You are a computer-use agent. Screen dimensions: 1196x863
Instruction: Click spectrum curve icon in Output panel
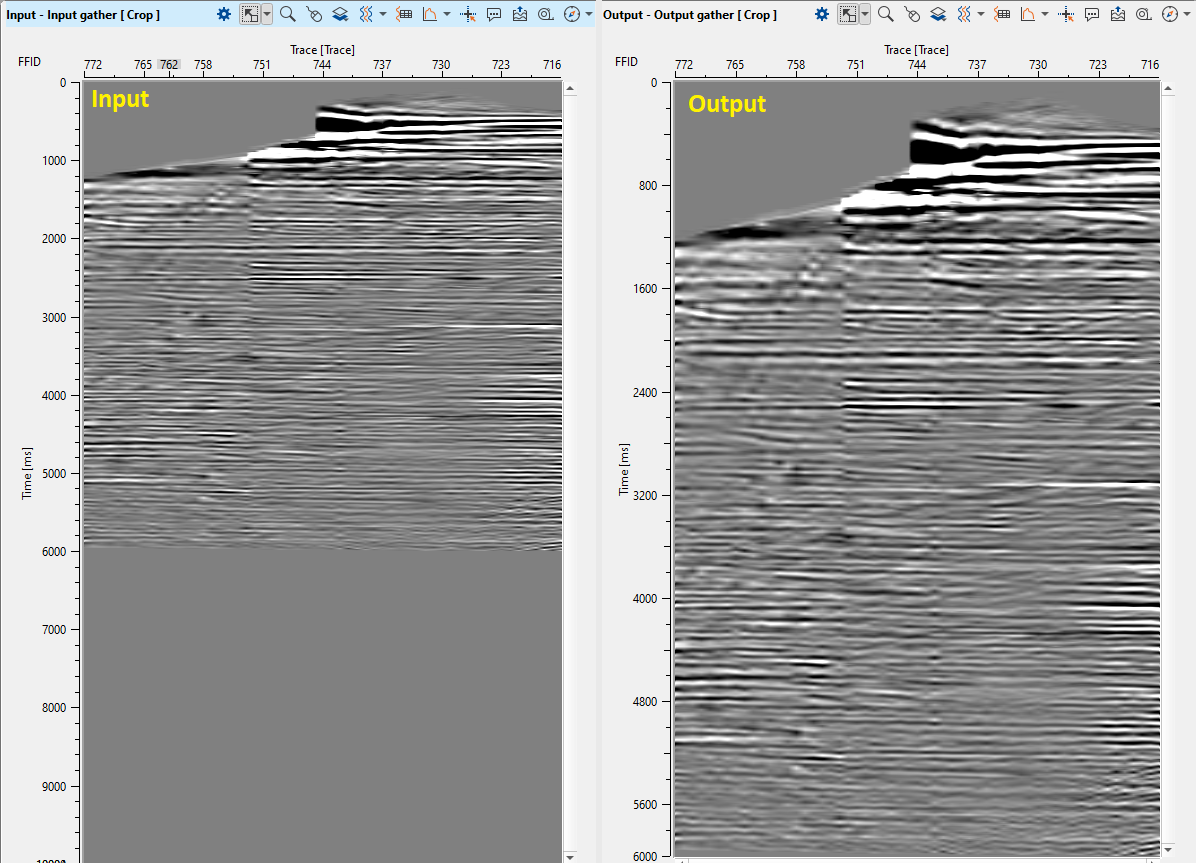click(1027, 14)
